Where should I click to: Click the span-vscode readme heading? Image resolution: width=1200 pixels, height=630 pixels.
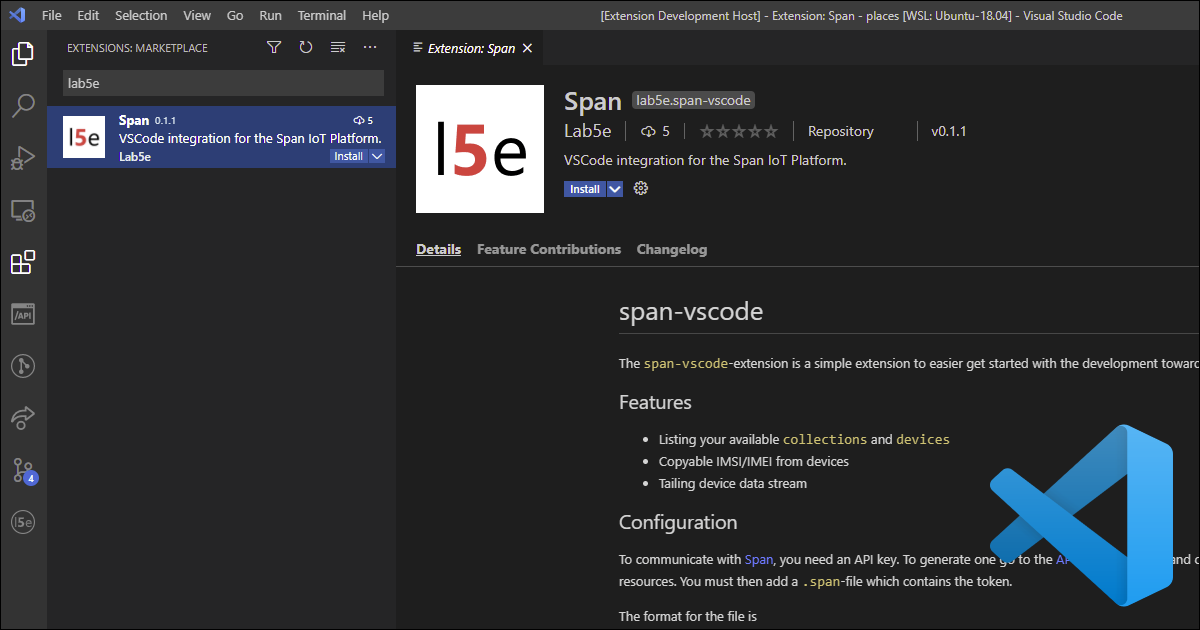pyautogui.click(x=691, y=311)
